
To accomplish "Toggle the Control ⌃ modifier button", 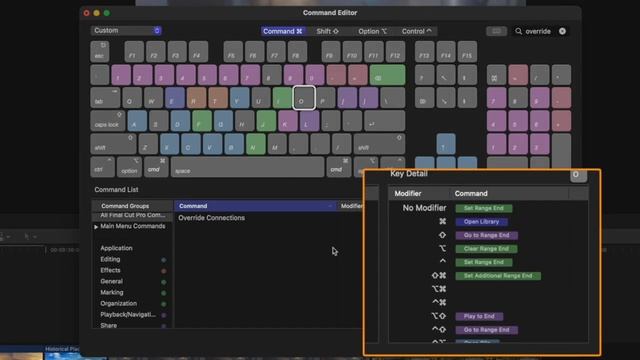I will click(x=416, y=31).
